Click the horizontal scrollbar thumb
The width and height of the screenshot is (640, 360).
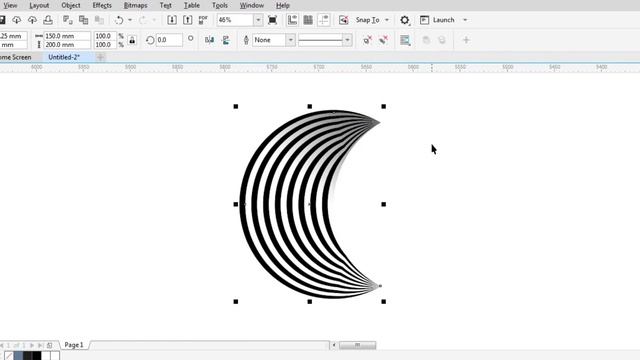pyautogui.click(x=358, y=345)
